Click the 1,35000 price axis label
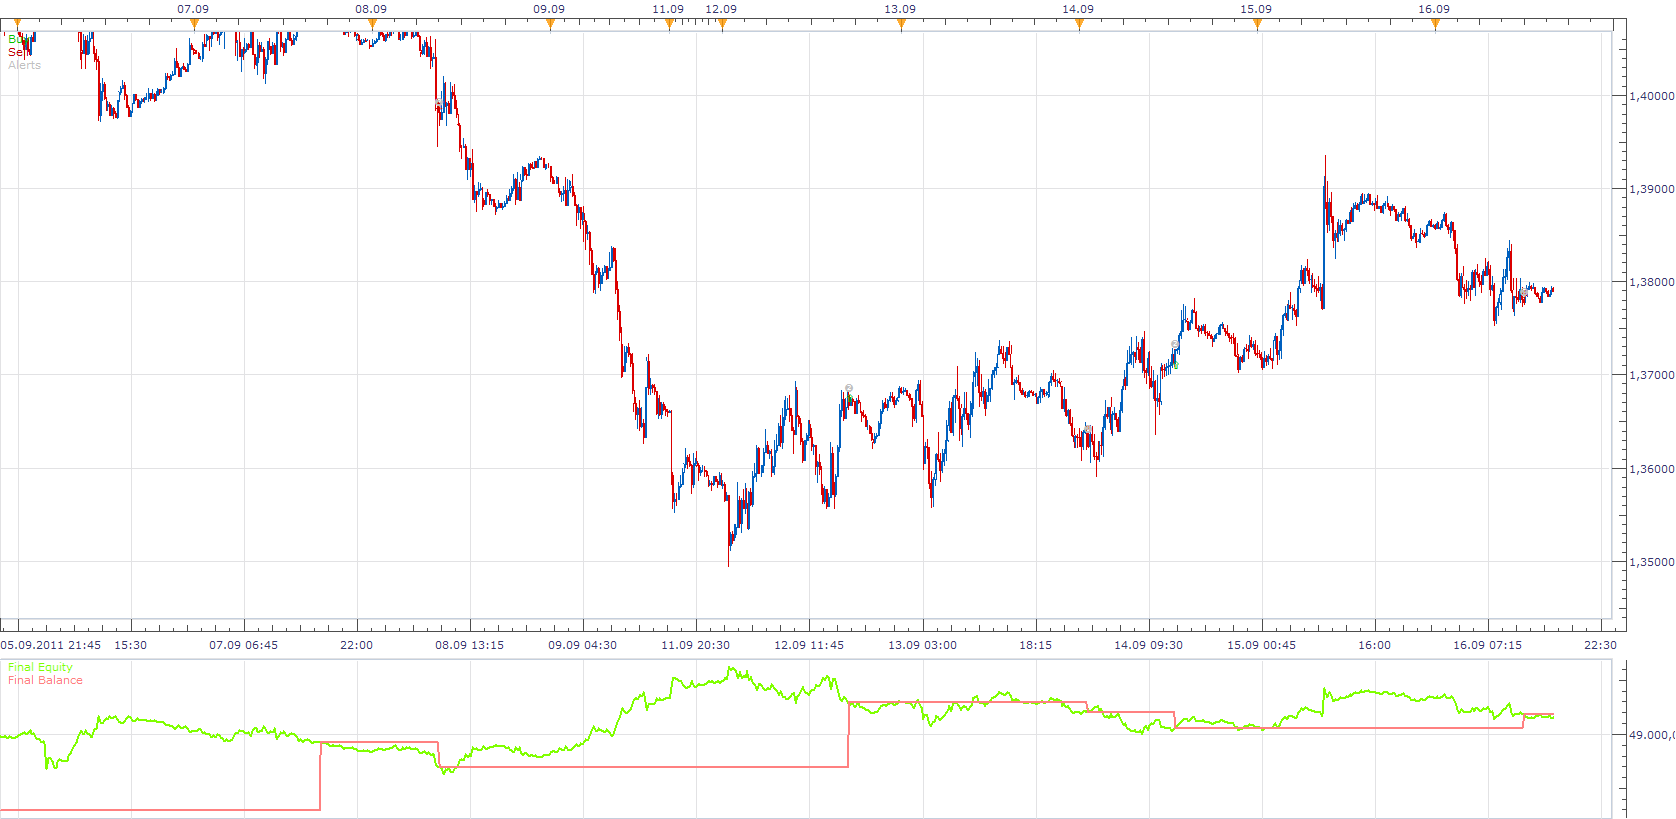Screen dimensions: 1676x819 click(1651, 562)
